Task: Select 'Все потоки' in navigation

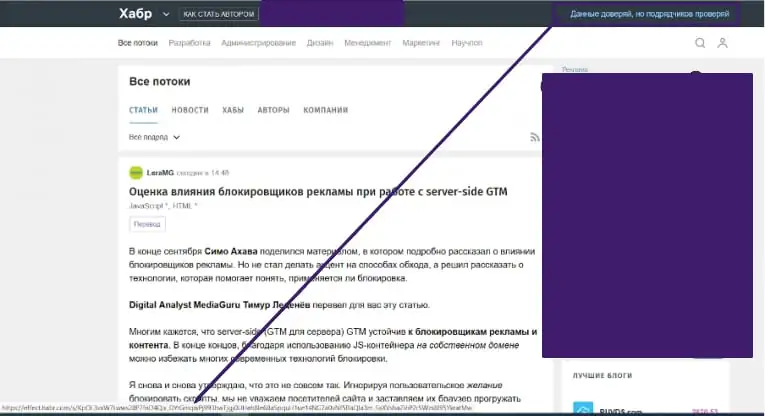Action: pos(138,43)
